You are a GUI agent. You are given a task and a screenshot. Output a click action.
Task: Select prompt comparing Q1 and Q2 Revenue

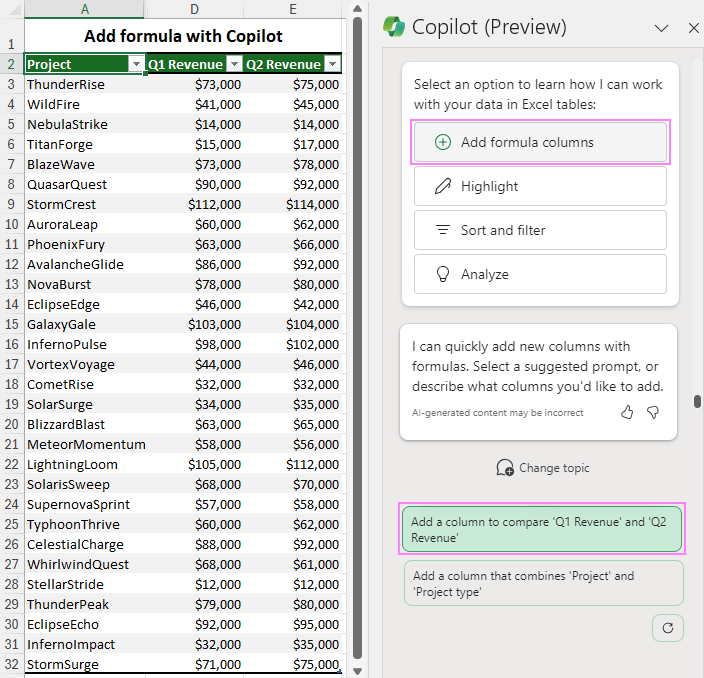(541, 529)
